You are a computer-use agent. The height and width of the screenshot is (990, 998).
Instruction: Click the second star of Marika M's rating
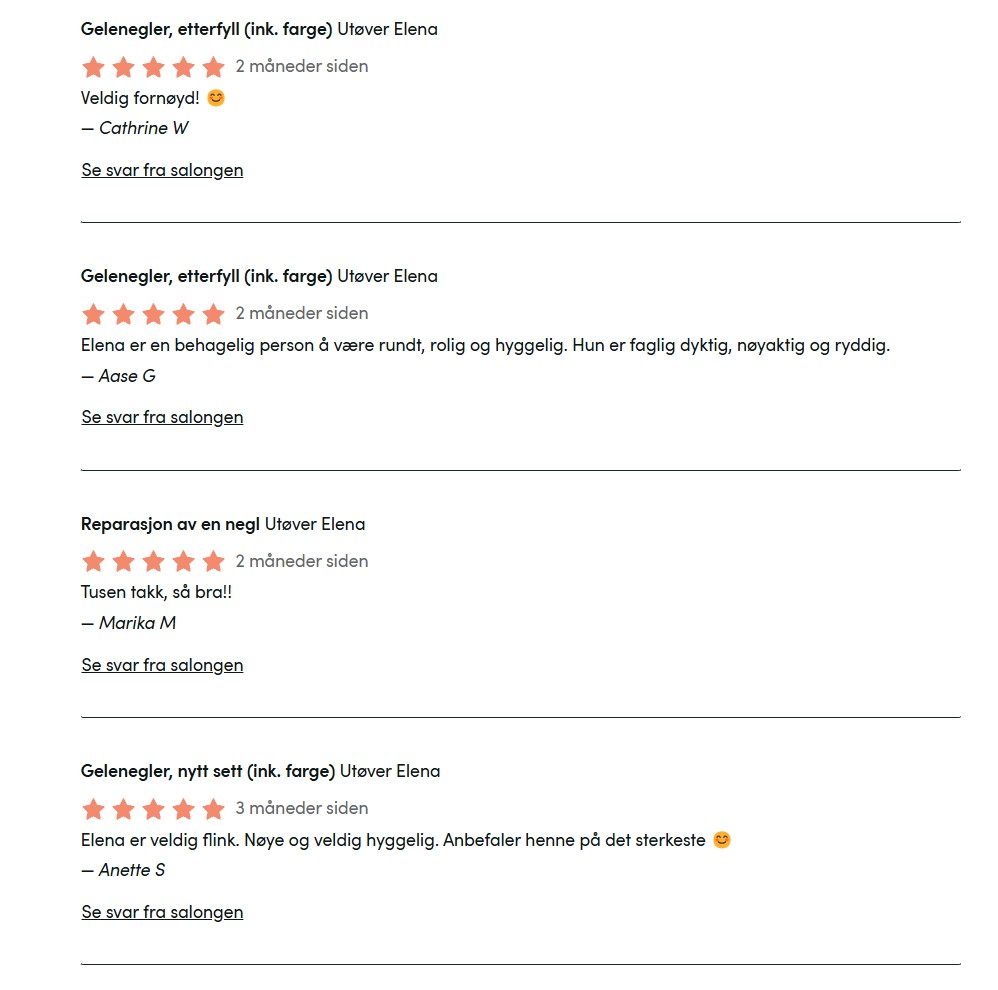tap(123, 561)
